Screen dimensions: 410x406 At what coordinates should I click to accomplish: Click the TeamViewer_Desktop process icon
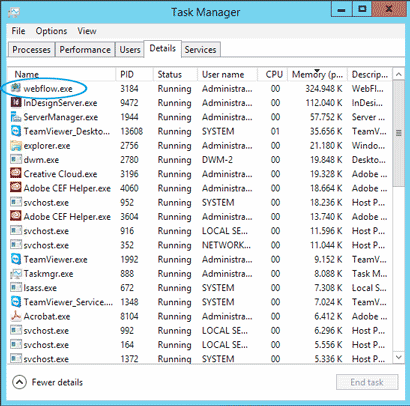tap(16, 131)
